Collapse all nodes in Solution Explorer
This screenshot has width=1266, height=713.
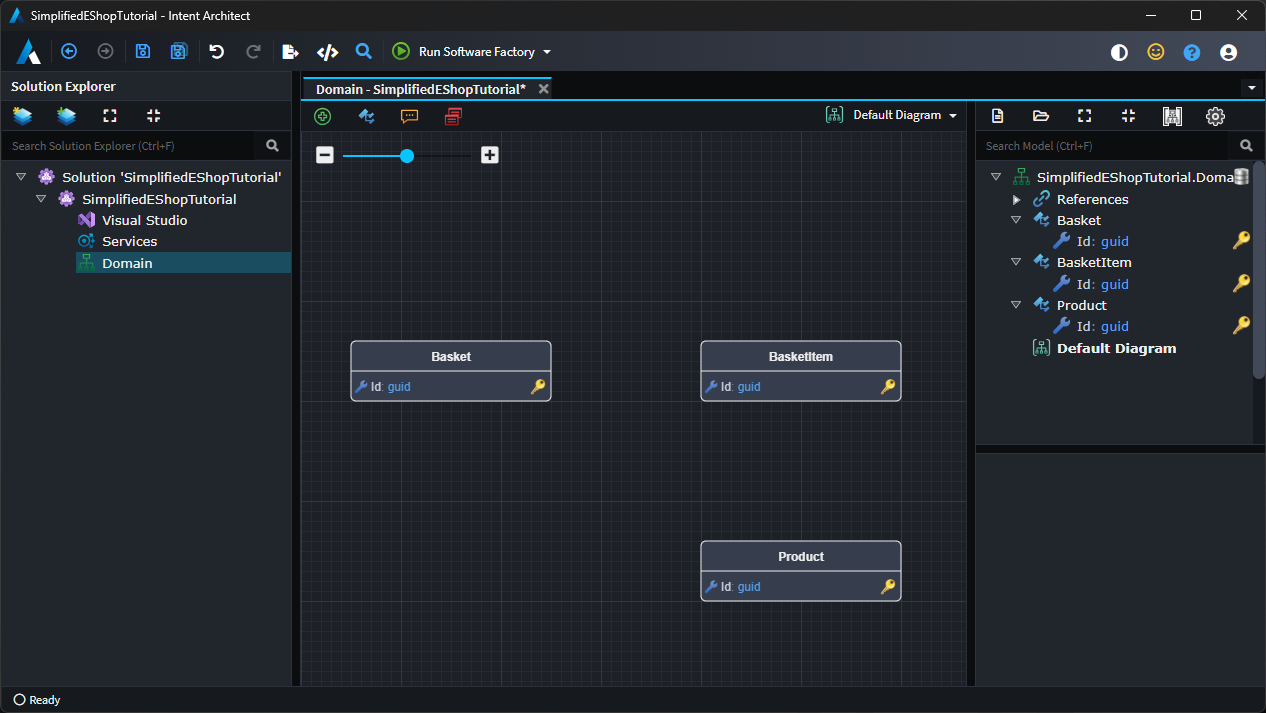tap(153, 116)
